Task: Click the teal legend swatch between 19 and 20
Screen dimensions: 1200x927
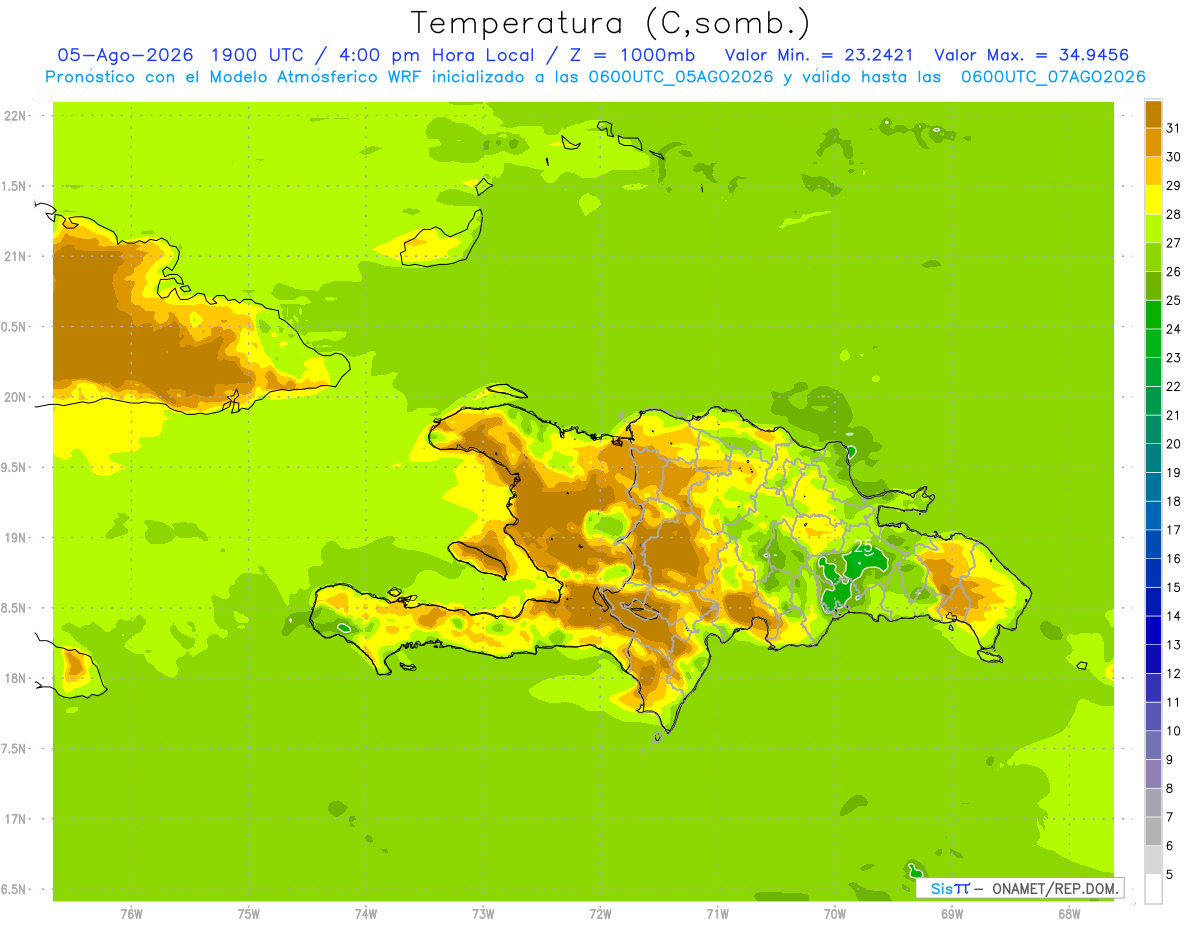Action: click(1153, 458)
